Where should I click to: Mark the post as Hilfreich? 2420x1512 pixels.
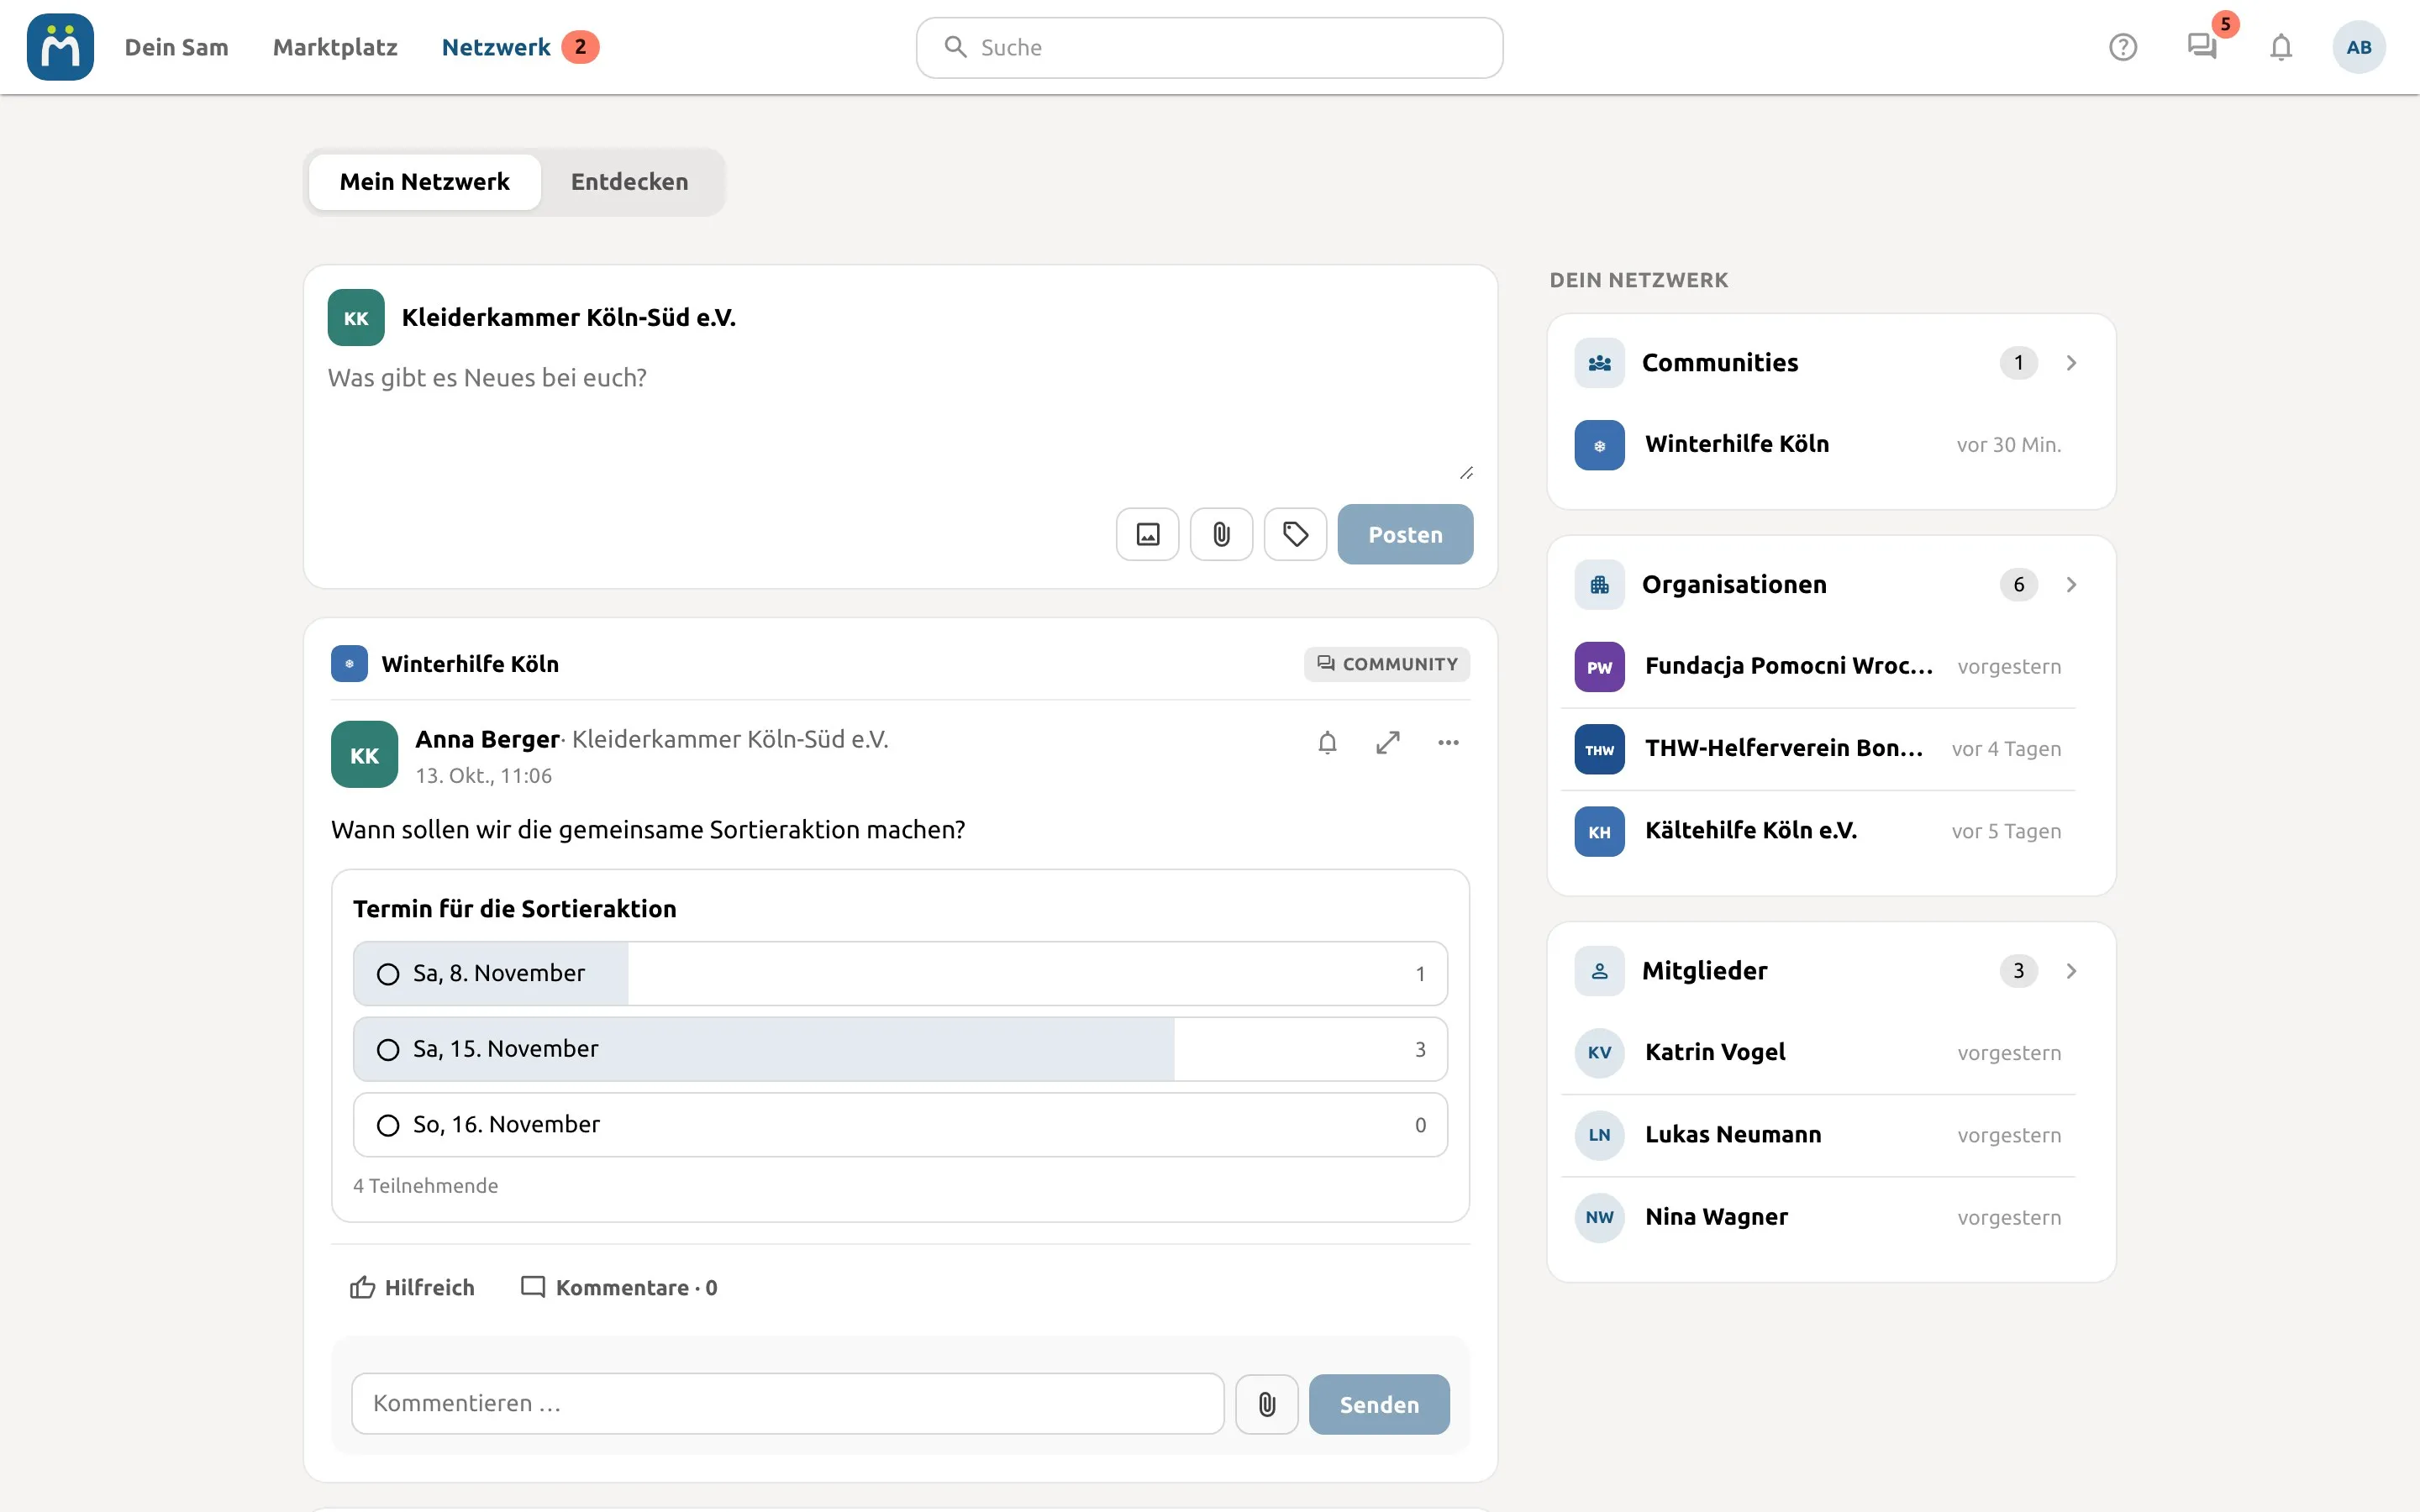tap(412, 1287)
